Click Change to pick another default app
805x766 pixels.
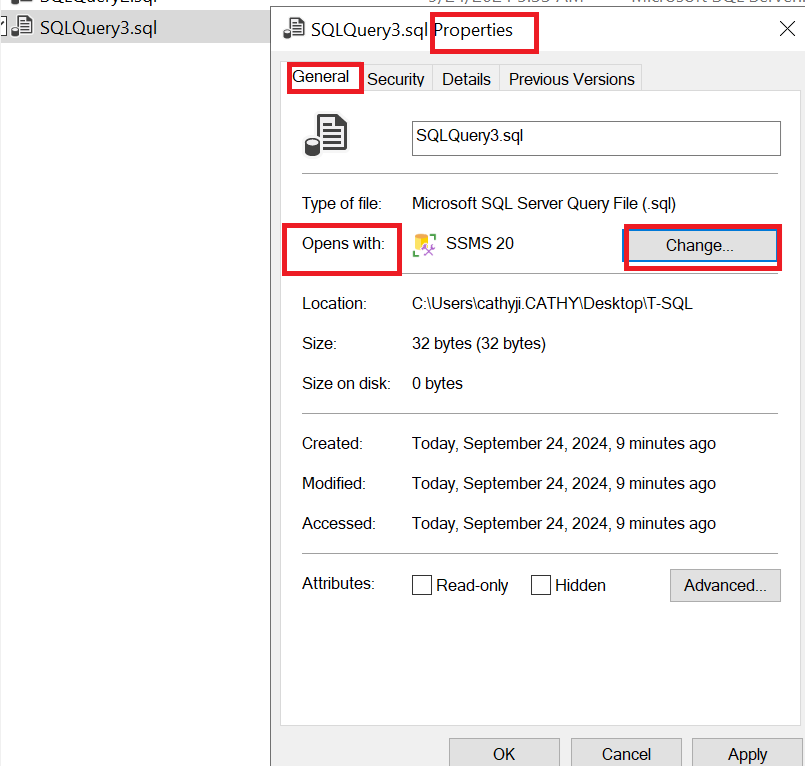coord(699,245)
